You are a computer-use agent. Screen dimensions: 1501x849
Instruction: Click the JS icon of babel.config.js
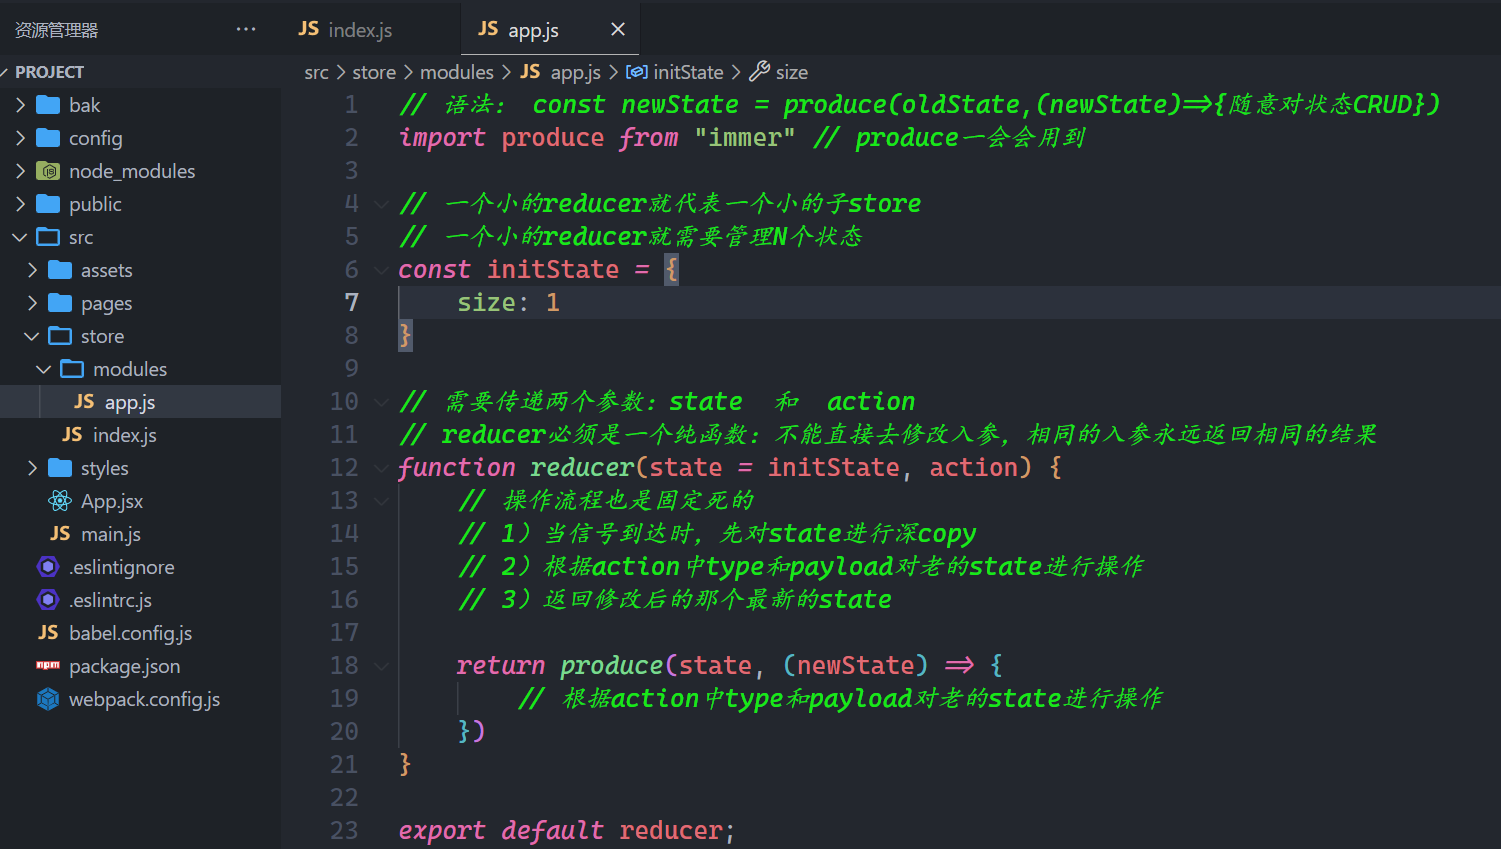tap(48, 632)
